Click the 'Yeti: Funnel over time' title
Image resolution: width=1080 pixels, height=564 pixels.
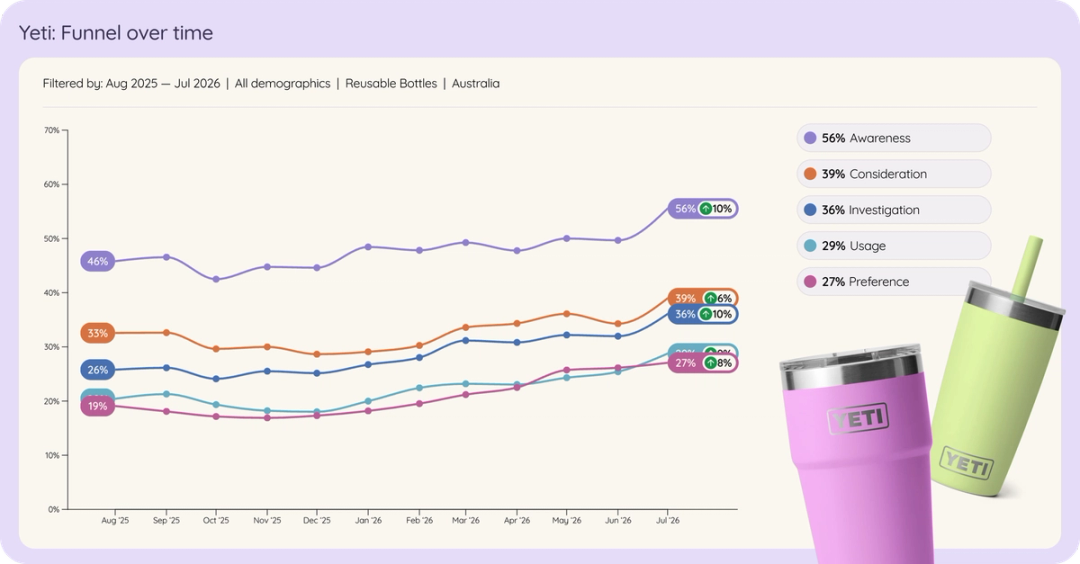click(116, 32)
